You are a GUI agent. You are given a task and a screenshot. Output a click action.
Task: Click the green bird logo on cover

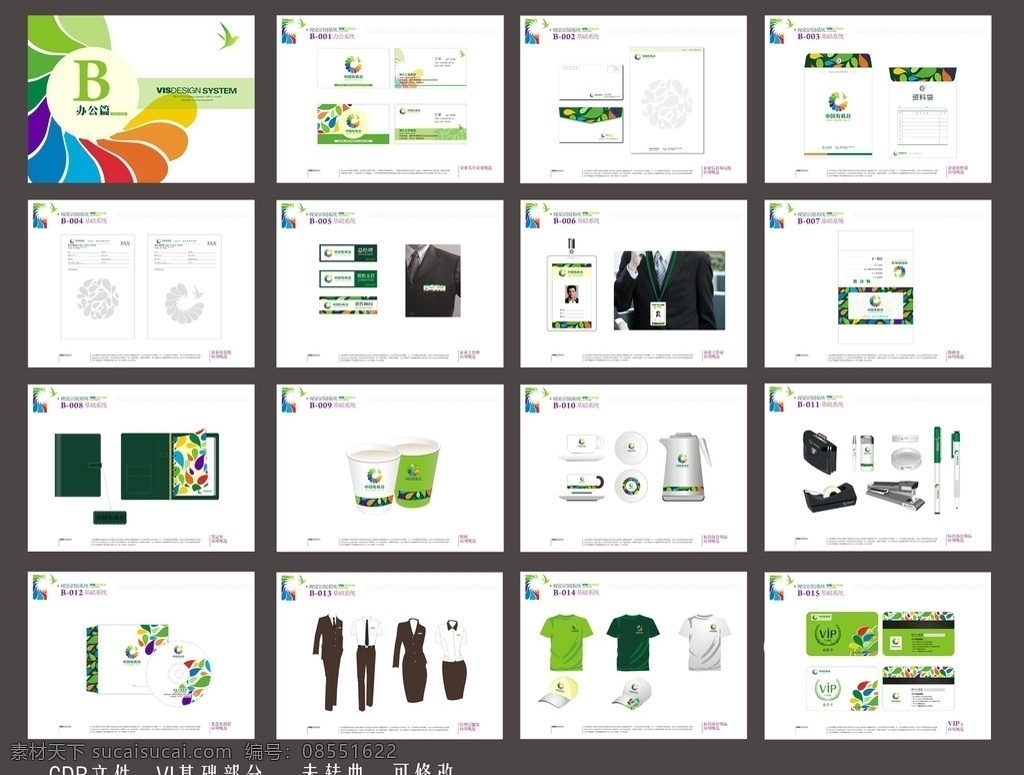tap(227, 36)
